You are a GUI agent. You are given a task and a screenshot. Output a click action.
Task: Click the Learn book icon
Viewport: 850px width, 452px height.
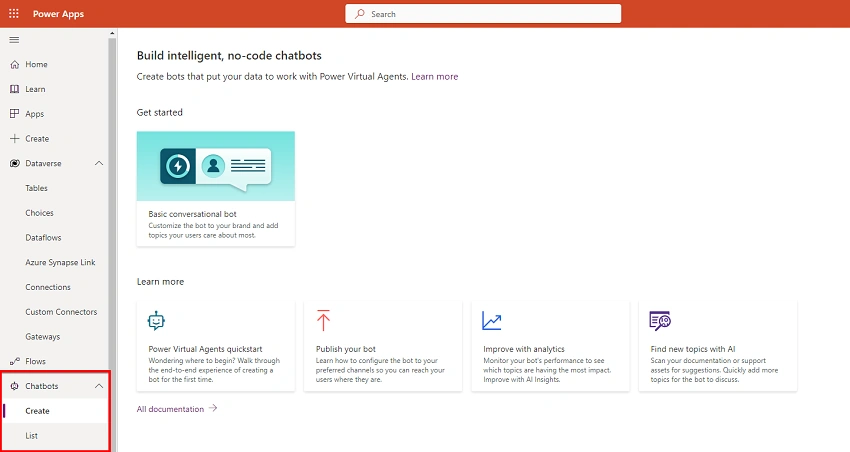coord(15,89)
